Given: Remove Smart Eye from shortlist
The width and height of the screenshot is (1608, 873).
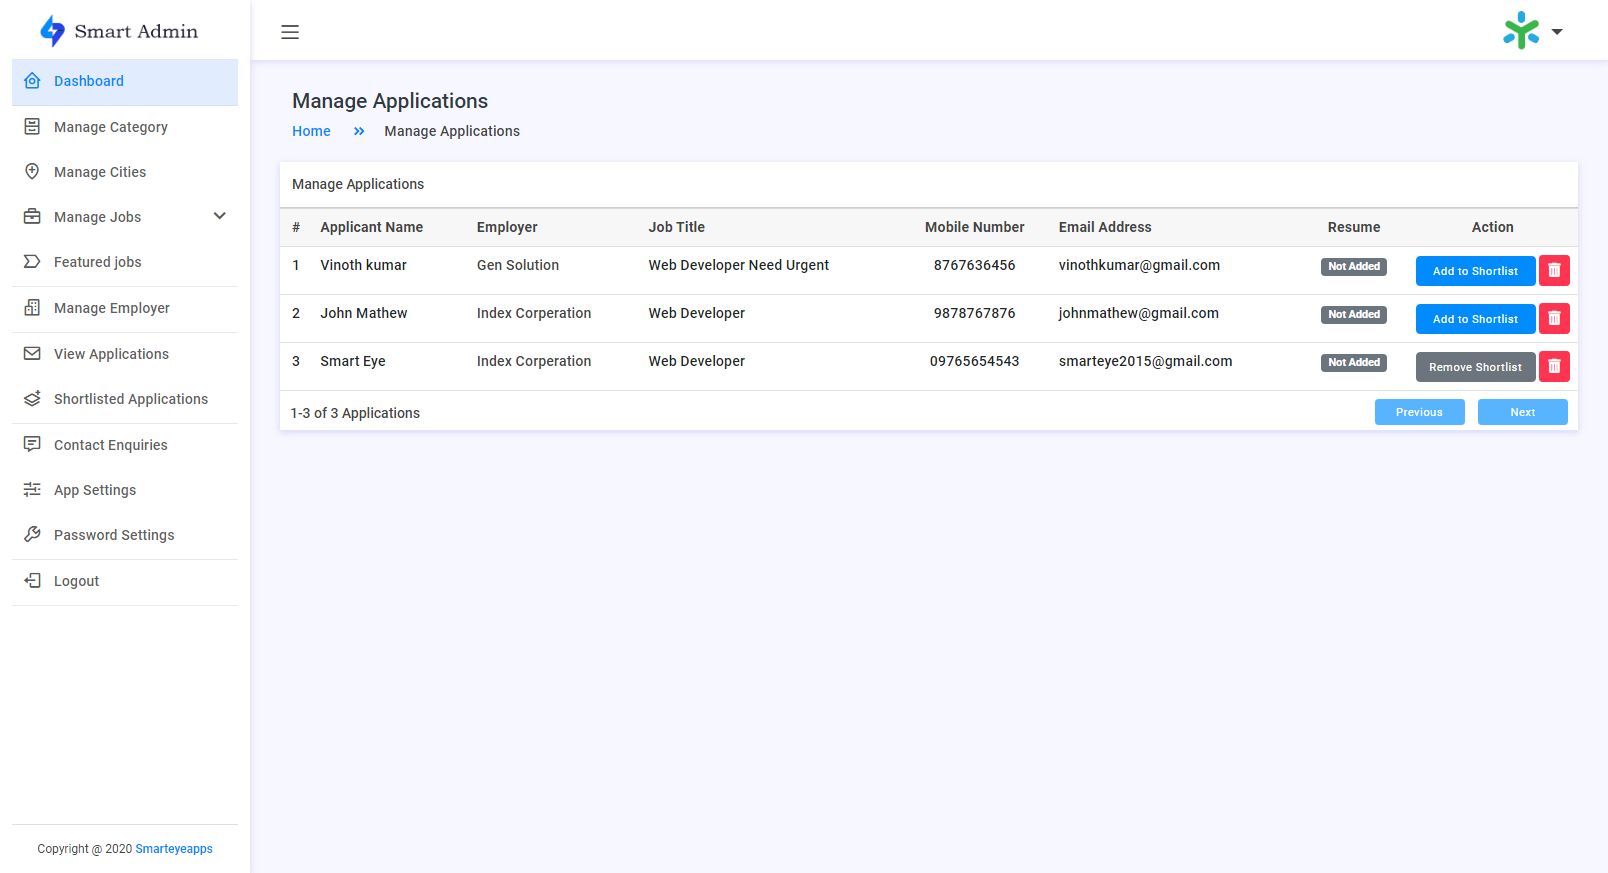Looking at the screenshot, I should point(1475,367).
